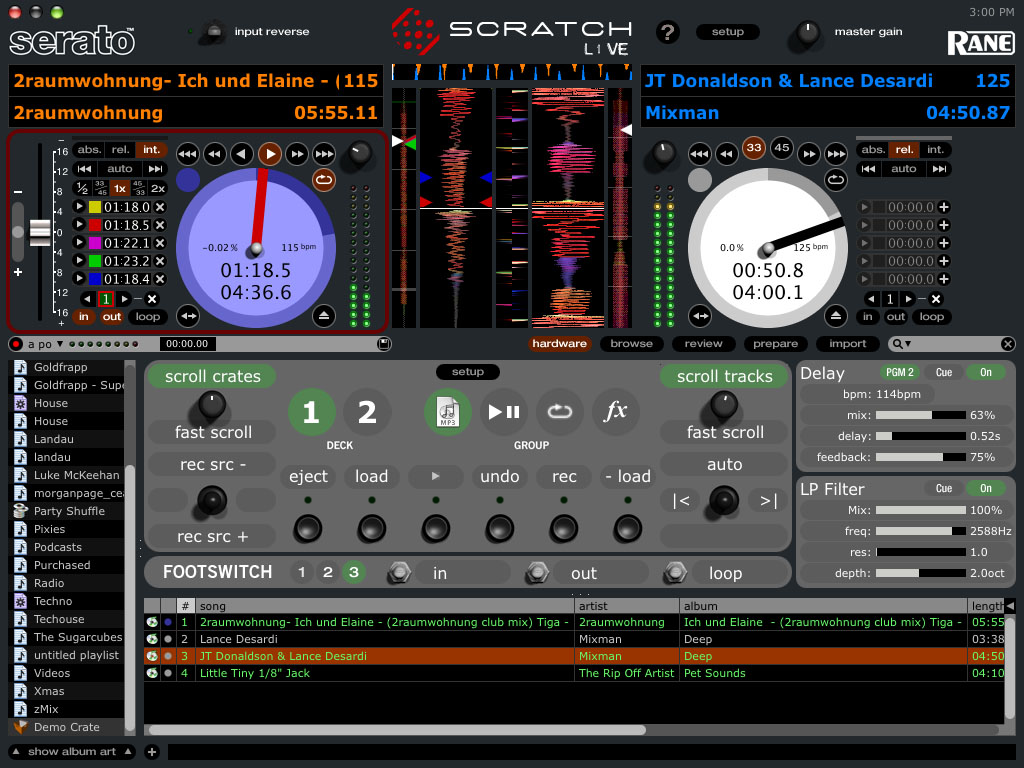The height and width of the screenshot is (768, 1024).
Task: Click the MP3 file icon in GROUP
Action: coord(448,411)
